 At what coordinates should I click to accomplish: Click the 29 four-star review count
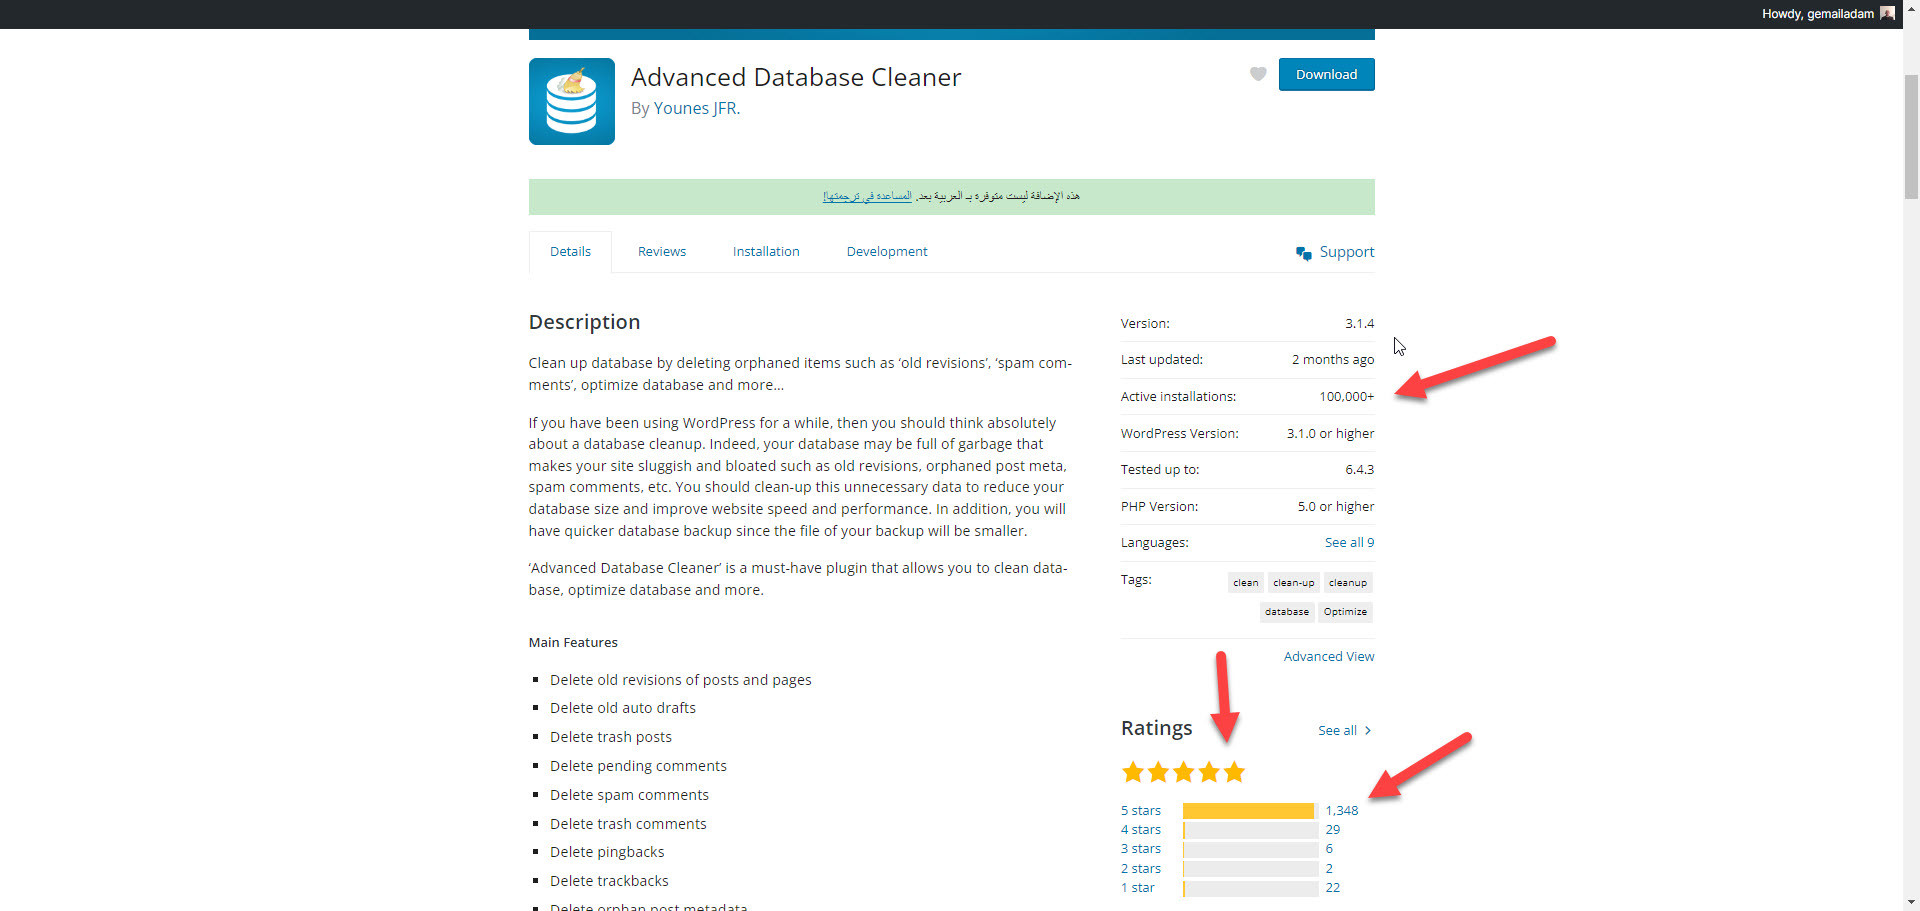1333,830
